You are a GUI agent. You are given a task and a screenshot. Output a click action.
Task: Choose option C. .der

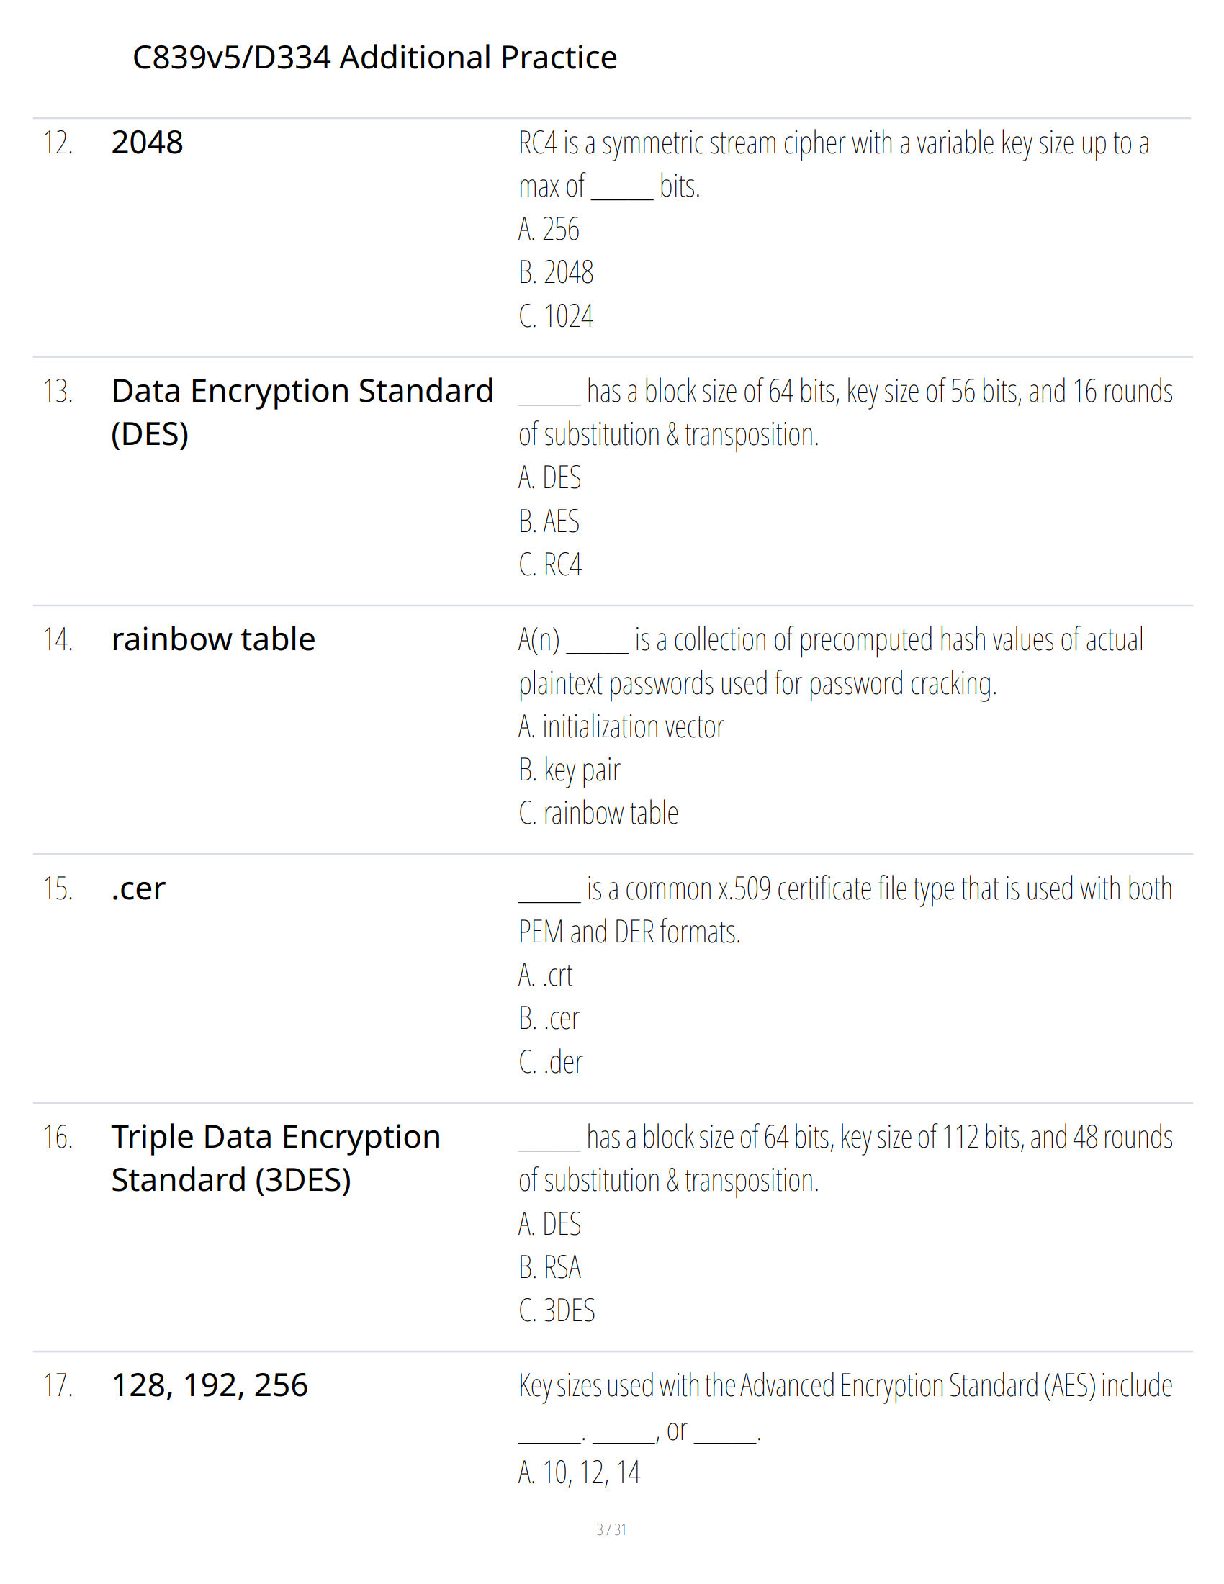[x=551, y=1062]
